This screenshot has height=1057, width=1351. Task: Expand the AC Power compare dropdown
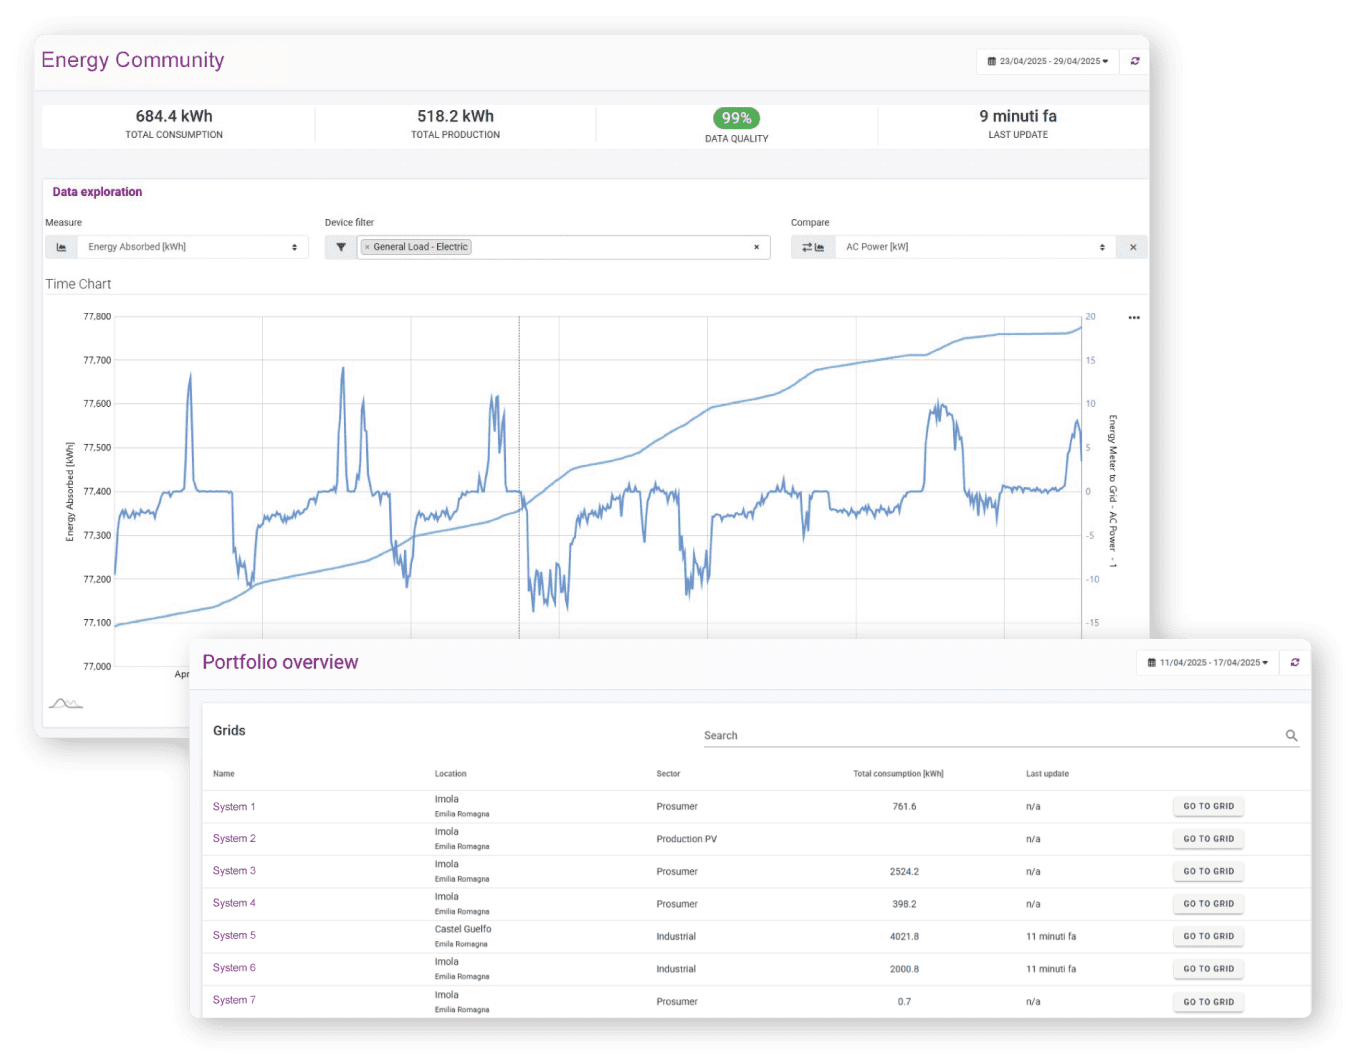pos(975,247)
